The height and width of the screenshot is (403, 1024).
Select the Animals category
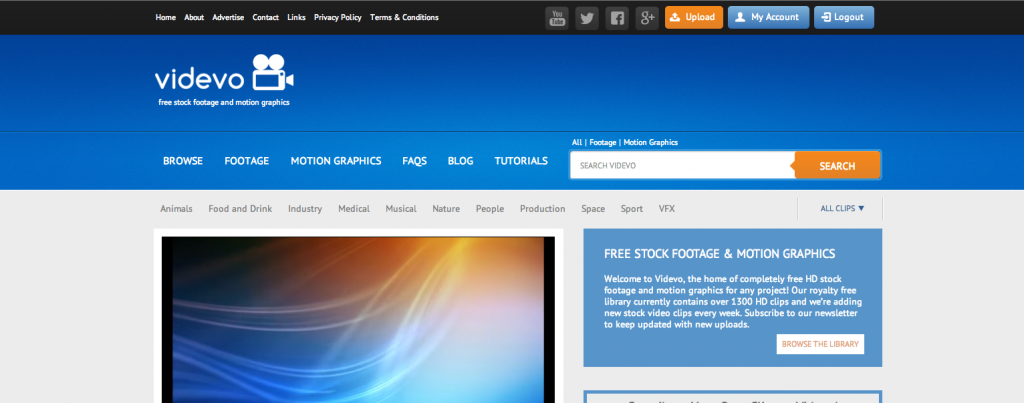click(x=176, y=209)
